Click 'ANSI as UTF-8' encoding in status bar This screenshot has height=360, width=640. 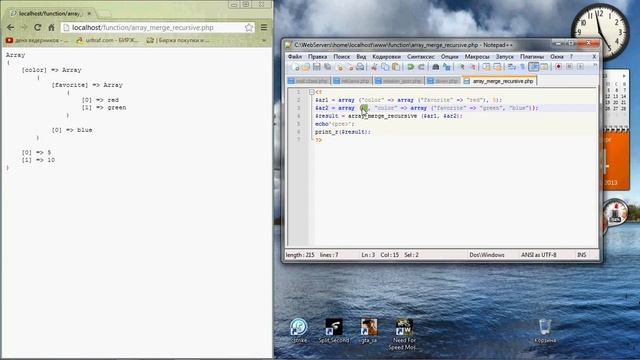[538, 255]
